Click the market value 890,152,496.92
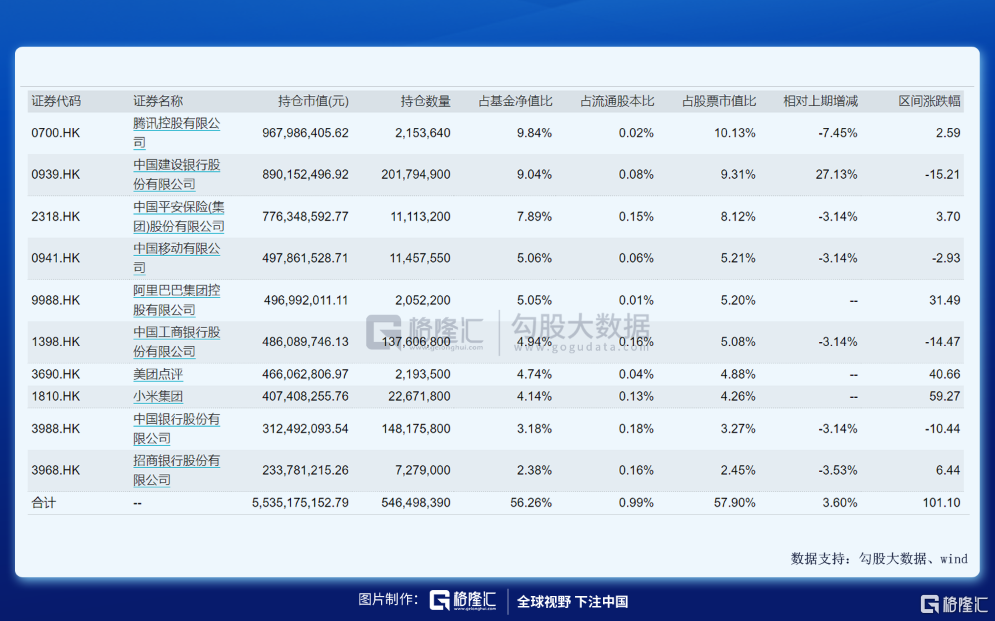The image size is (995, 621). 305,174
